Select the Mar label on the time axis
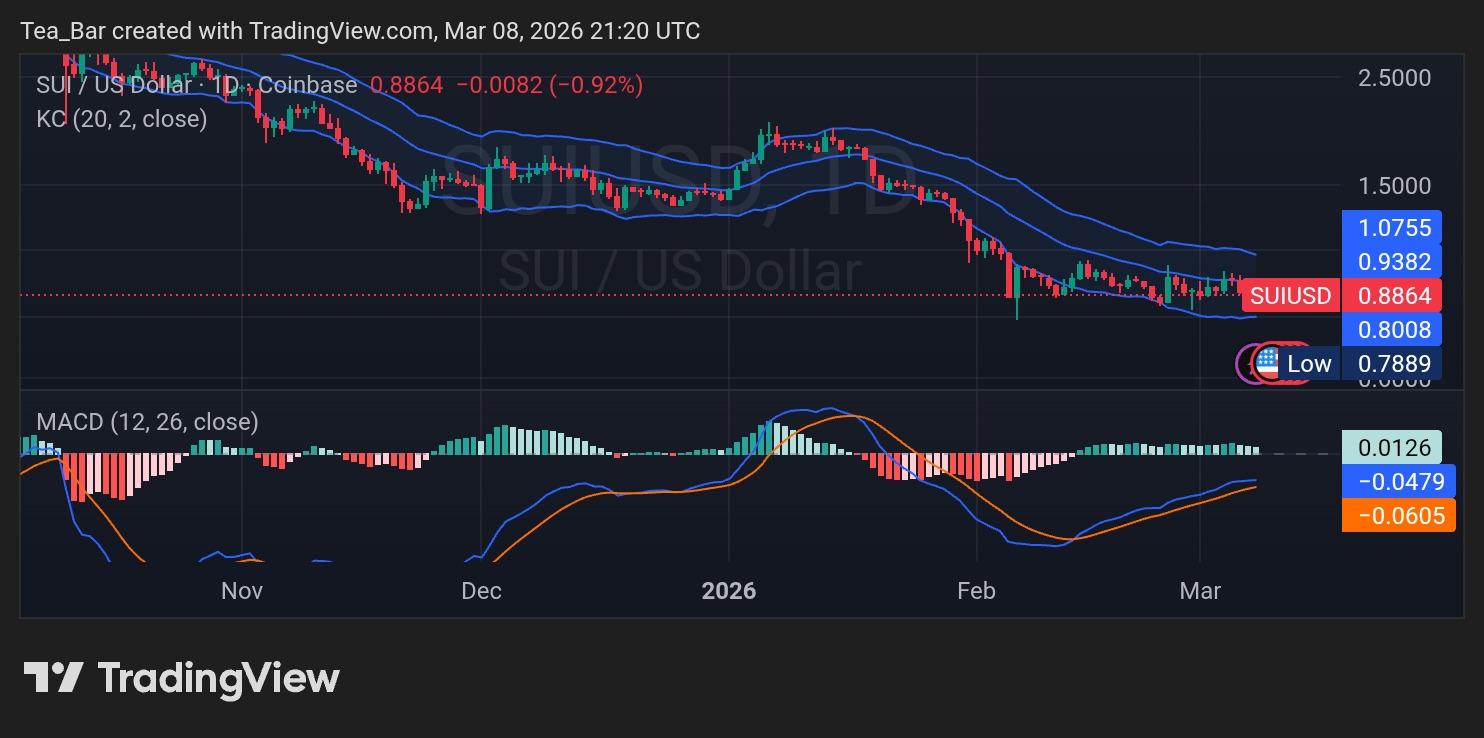 (1201, 591)
